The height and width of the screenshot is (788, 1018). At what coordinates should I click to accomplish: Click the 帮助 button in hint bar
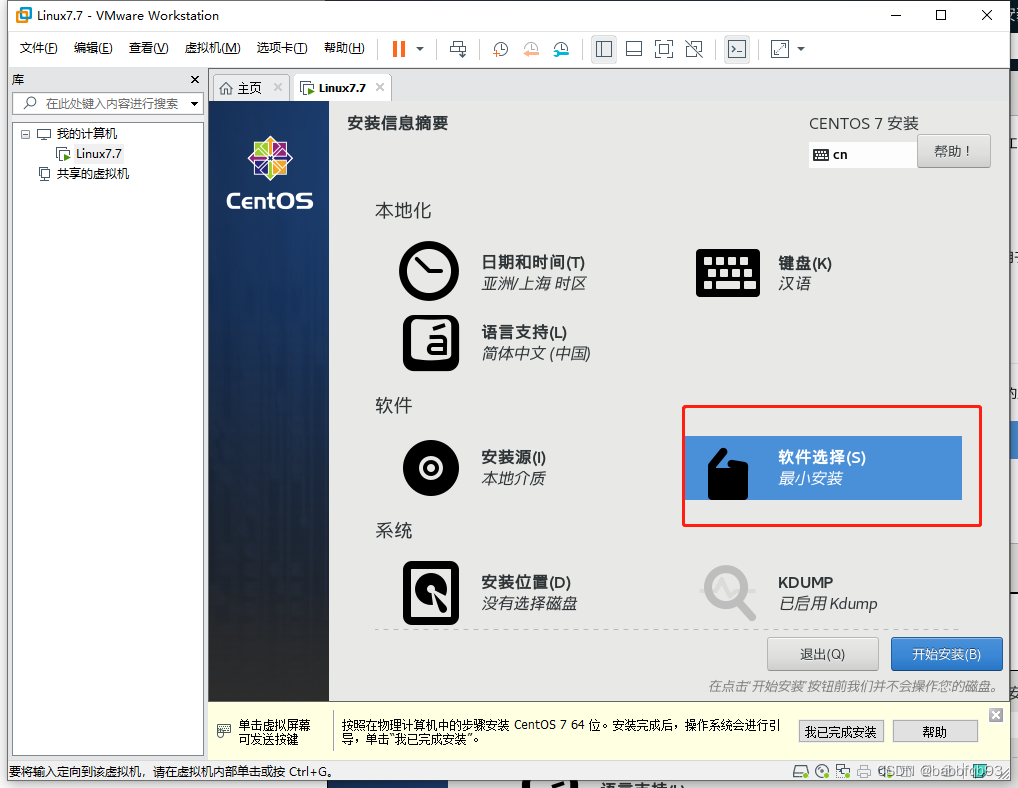[935, 732]
